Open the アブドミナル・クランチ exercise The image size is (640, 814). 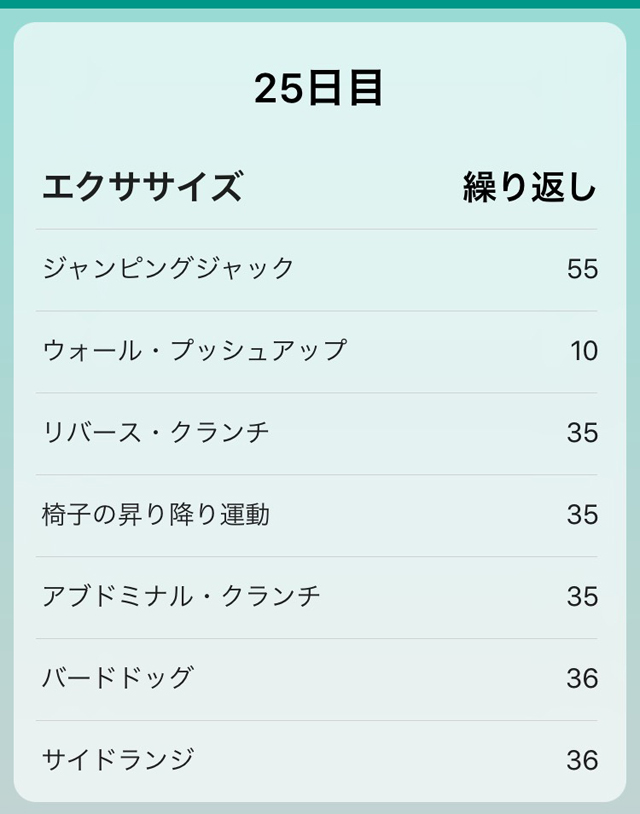pos(181,596)
